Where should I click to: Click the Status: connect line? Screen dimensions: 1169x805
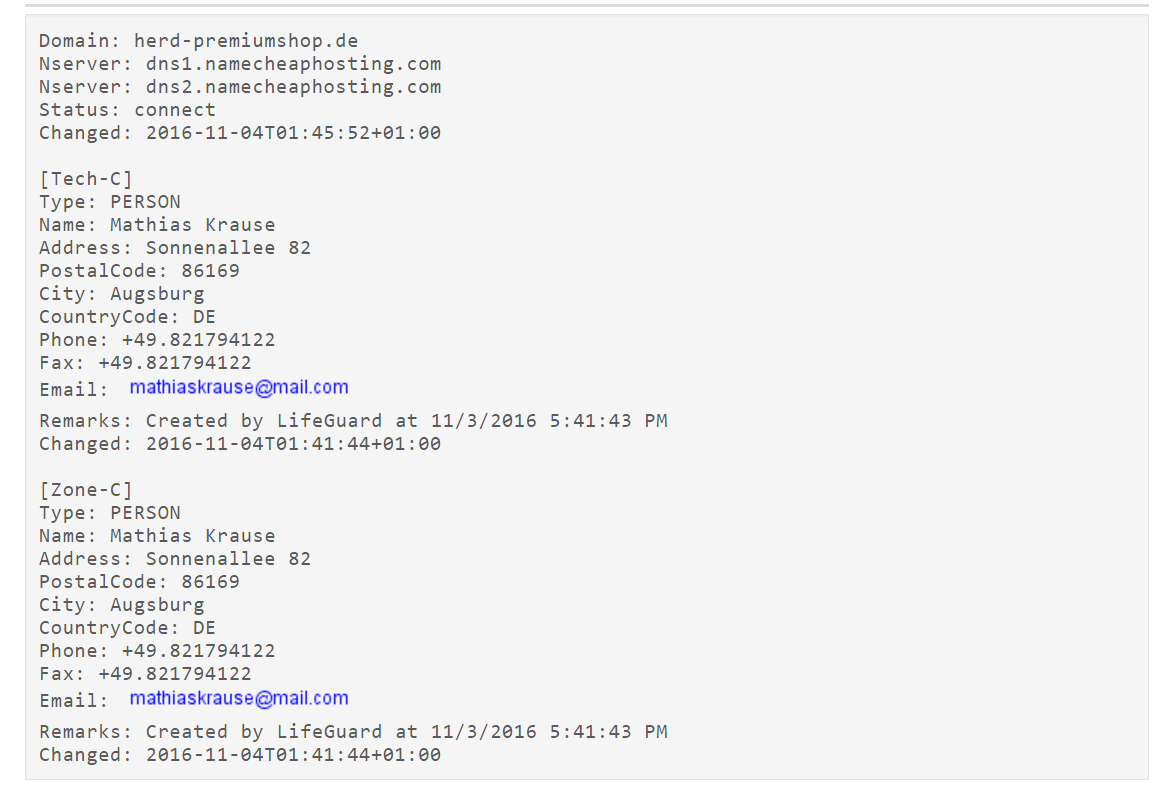[127, 110]
